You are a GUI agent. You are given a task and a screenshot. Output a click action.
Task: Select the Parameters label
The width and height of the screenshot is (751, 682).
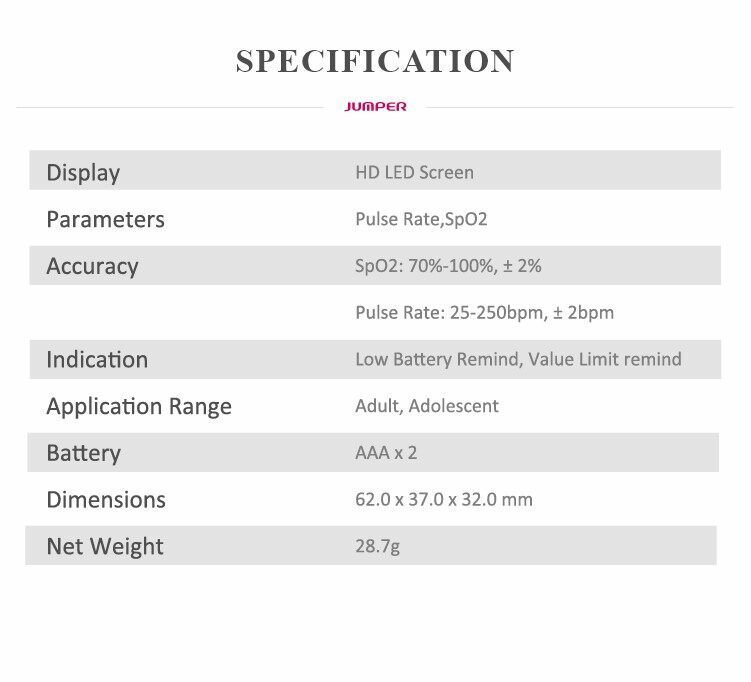(105, 220)
